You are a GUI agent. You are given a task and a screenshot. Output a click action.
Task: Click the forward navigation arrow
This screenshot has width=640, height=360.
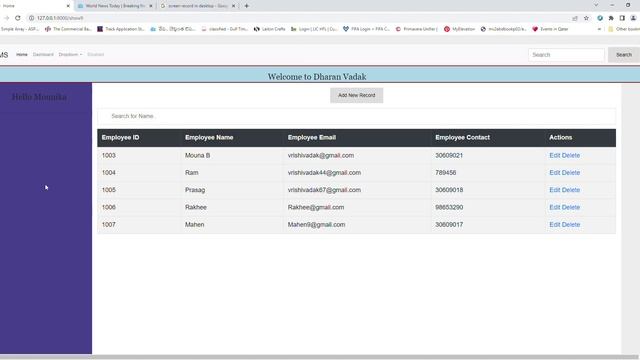(x=6, y=18)
